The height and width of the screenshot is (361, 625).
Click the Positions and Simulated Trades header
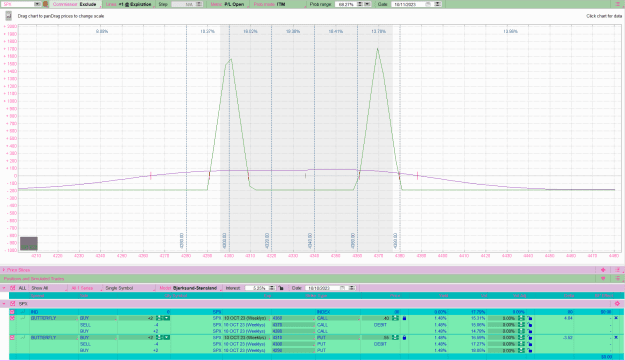[34, 279]
